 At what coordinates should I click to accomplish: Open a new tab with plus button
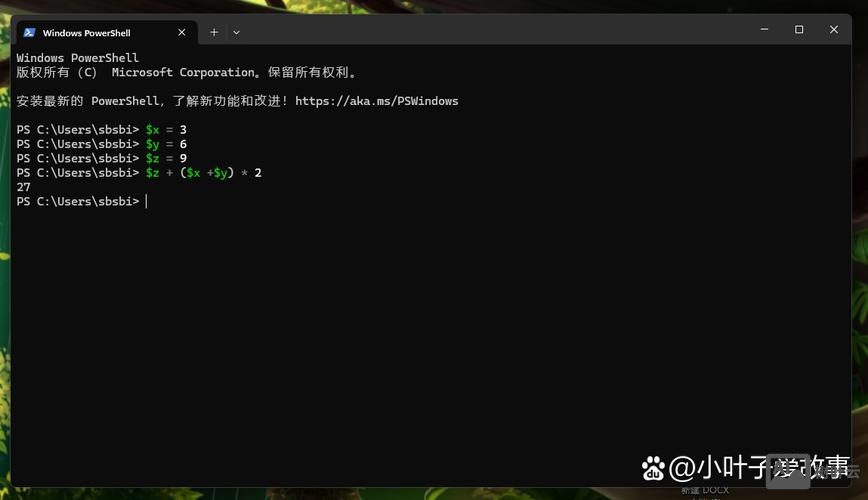click(x=213, y=32)
